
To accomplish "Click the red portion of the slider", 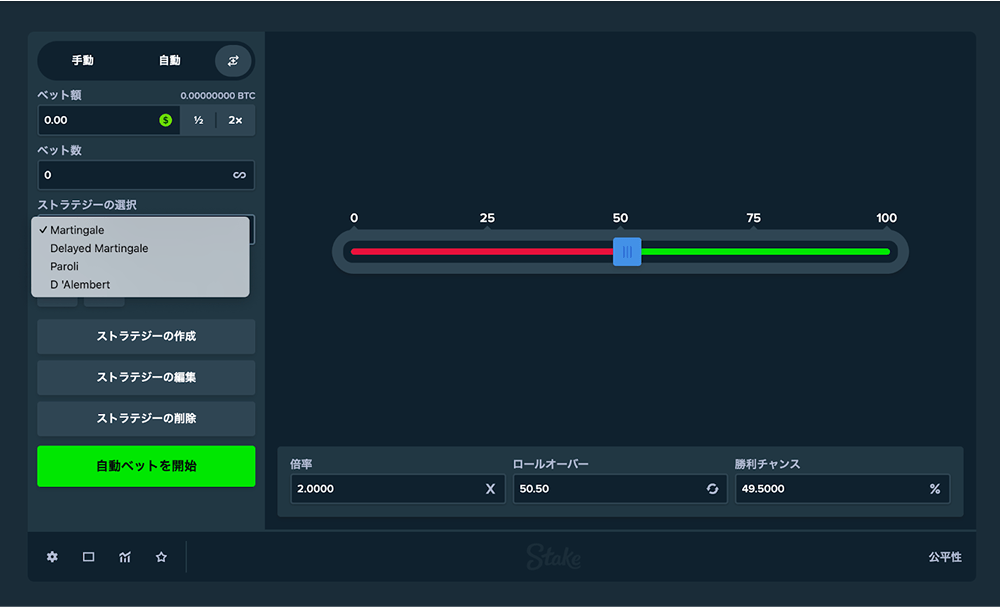I will pos(482,252).
